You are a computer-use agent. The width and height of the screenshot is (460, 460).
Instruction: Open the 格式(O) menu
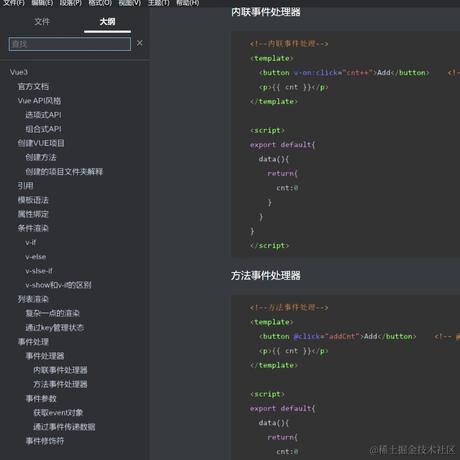point(100,3)
